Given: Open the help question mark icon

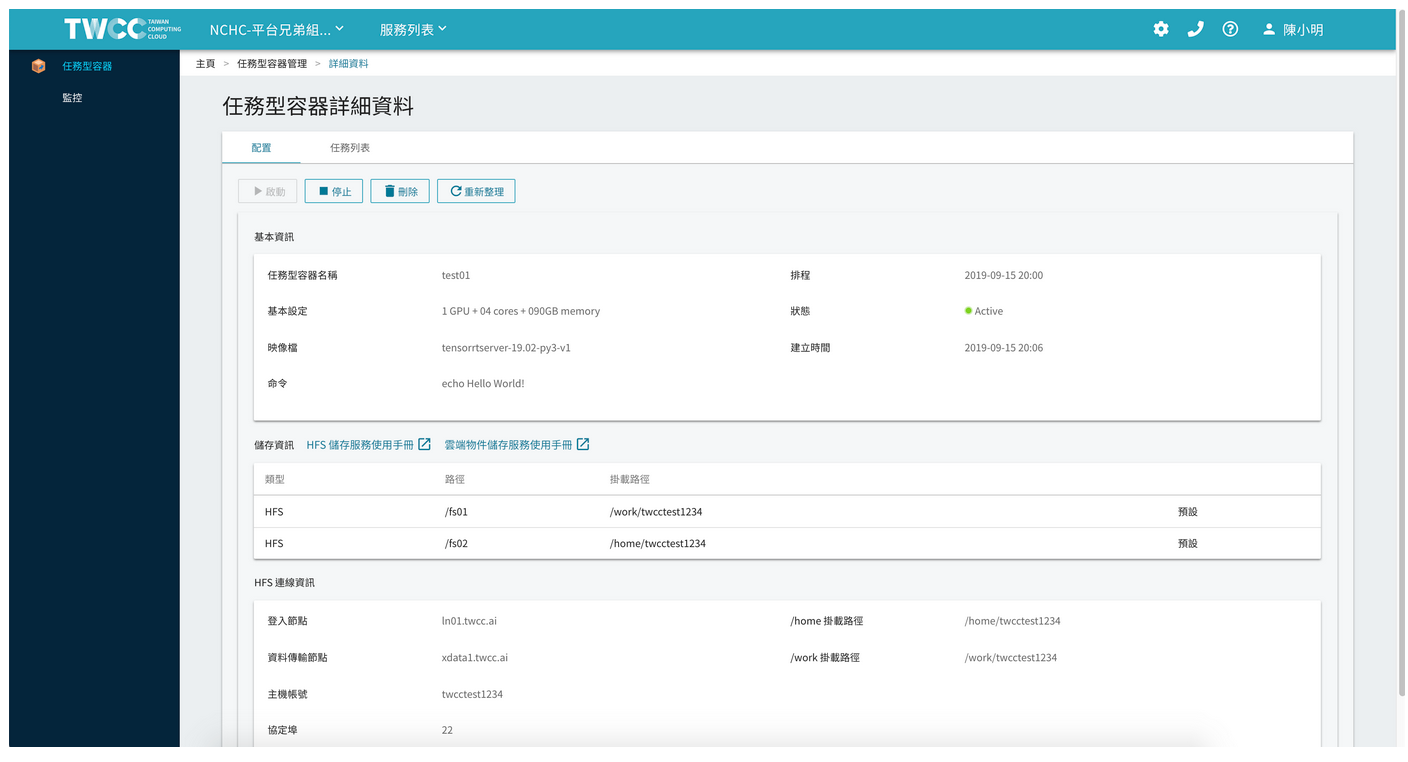Looking at the screenshot, I should [x=1230, y=29].
